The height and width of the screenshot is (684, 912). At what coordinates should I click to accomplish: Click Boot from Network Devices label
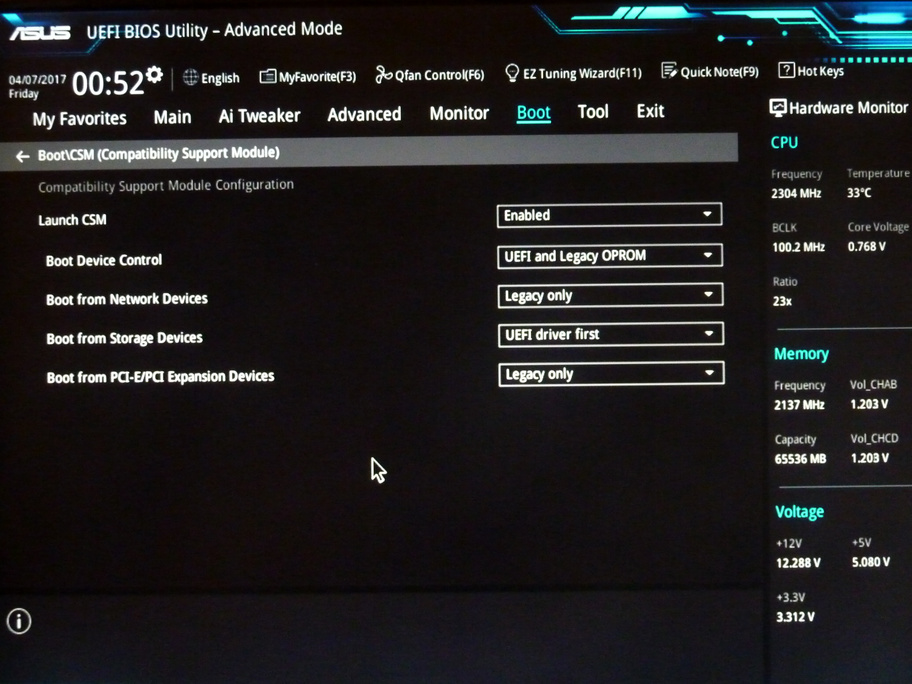pos(127,299)
